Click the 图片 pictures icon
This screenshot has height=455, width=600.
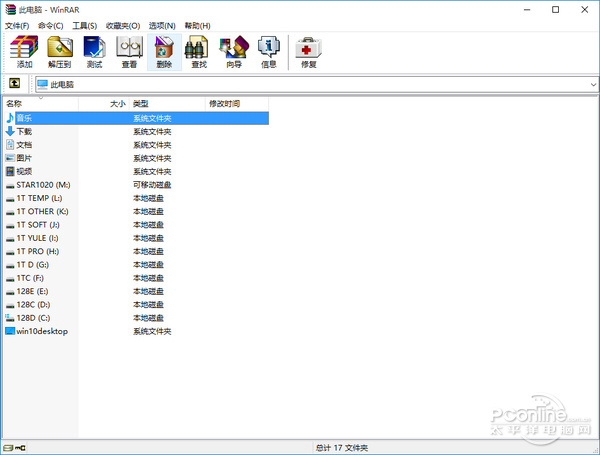pos(10,158)
